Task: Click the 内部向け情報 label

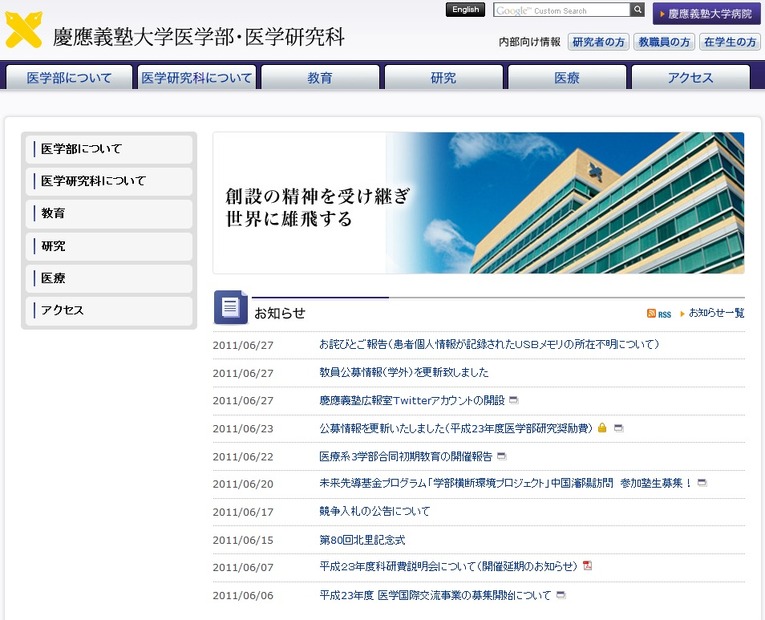Action: click(529, 42)
